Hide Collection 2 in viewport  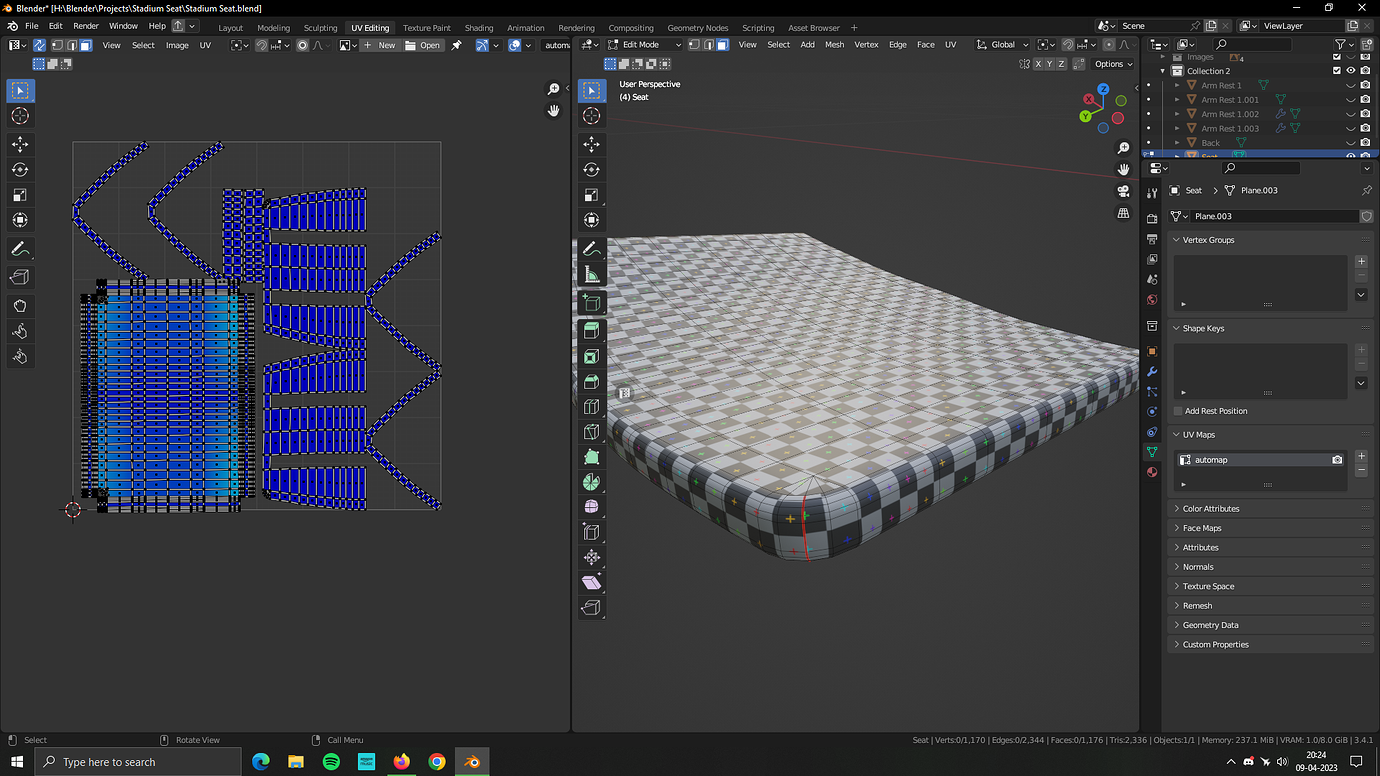pos(1351,71)
